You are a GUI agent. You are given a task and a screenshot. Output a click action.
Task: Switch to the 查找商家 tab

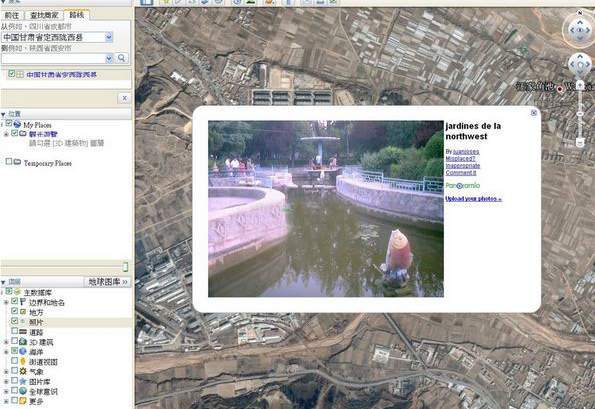(44, 15)
